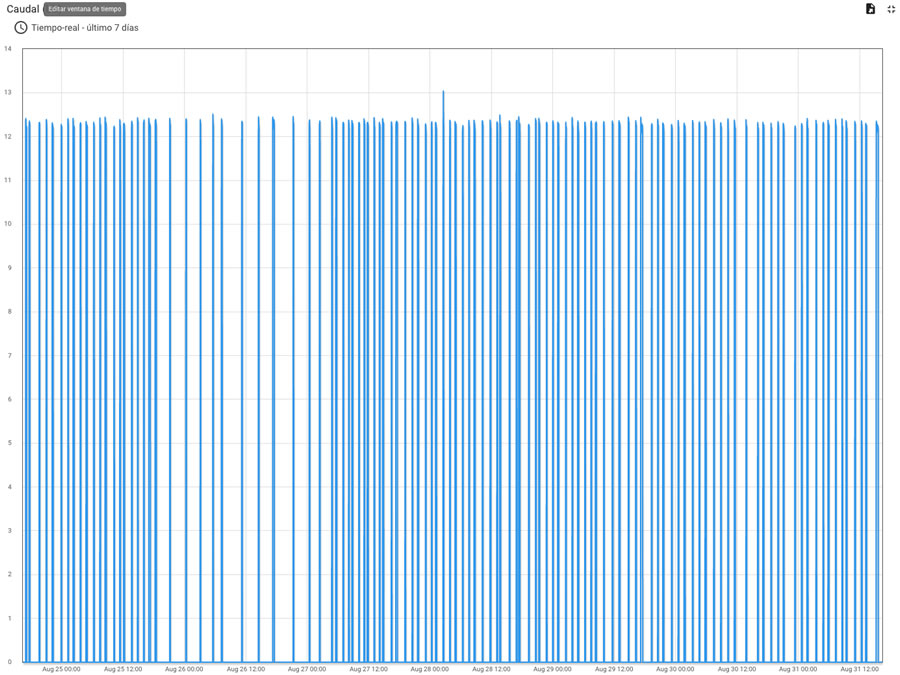Select the "Aug 27 00:00" axis label

click(307, 669)
